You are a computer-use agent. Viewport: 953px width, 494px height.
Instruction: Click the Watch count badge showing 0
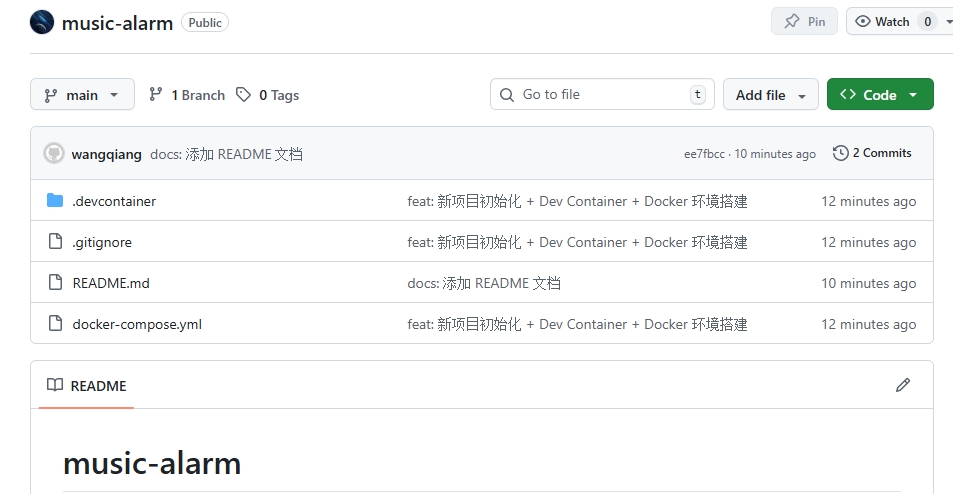click(x=927, y=22)
